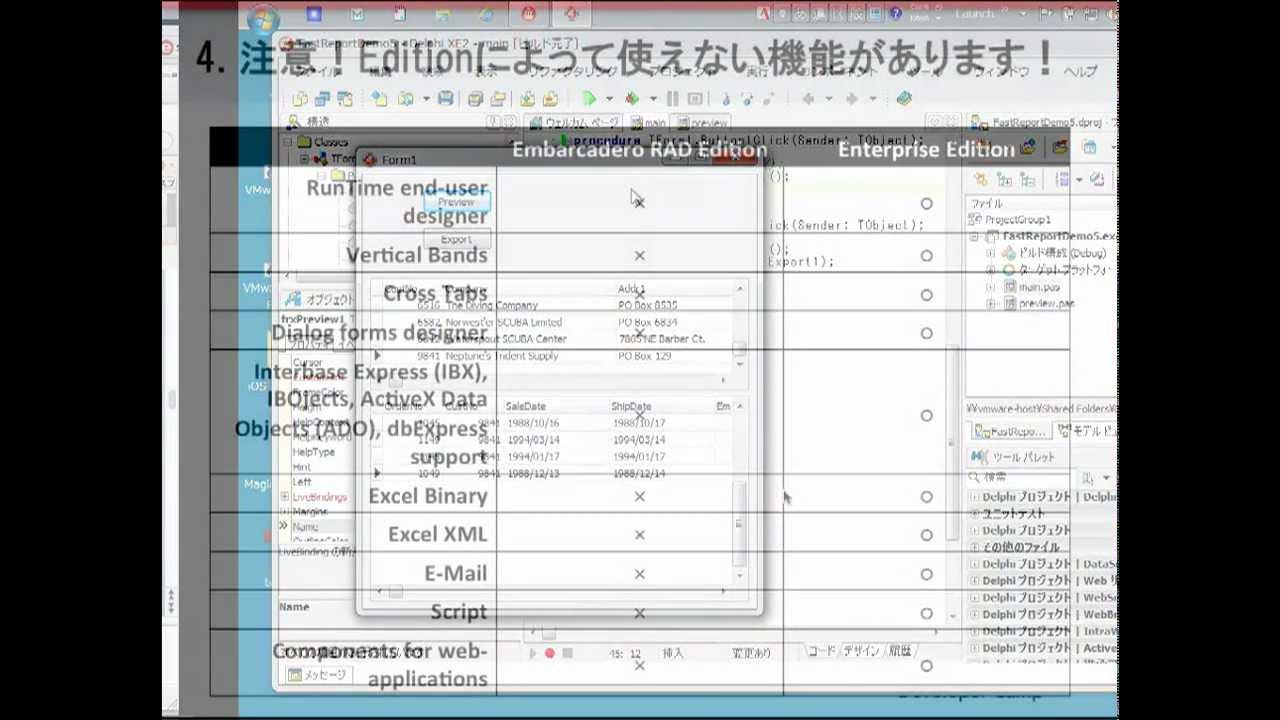Screen dimensions: 1280x720
Task: Select preview.pas in project tree
Action: pos(1045,303)
